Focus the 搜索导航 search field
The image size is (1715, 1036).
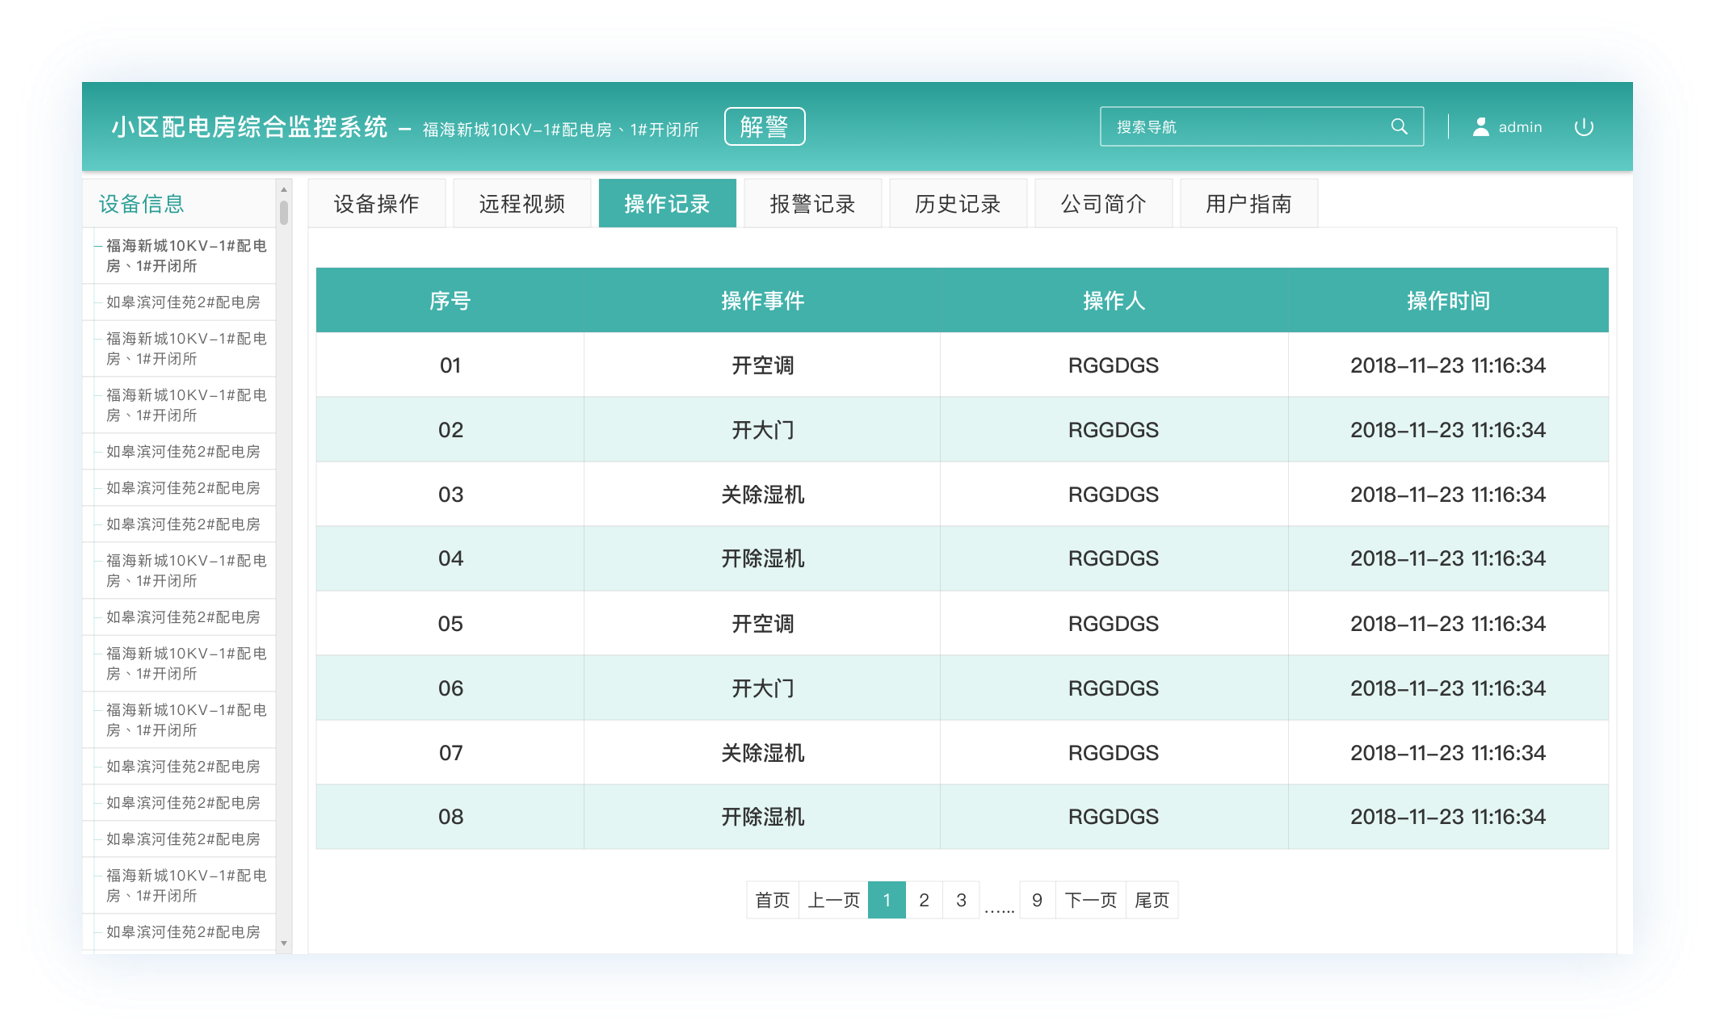pos(1262,127)
